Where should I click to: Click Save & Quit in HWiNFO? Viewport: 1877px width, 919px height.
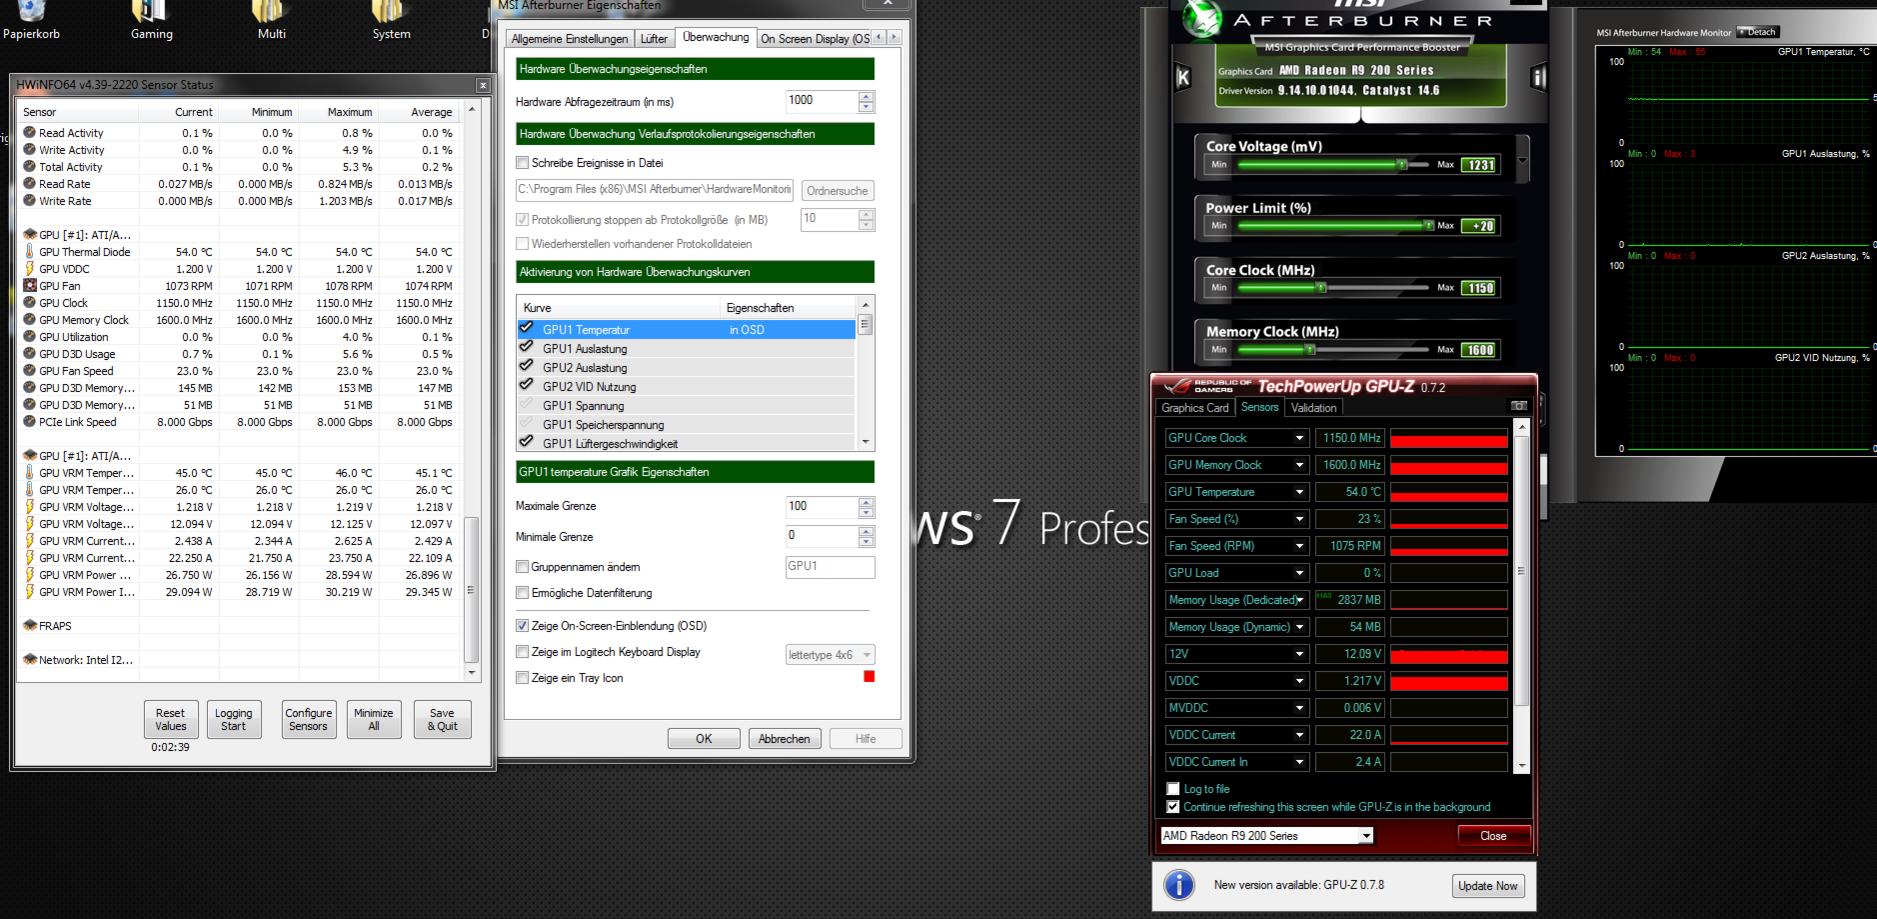[442, 720]
